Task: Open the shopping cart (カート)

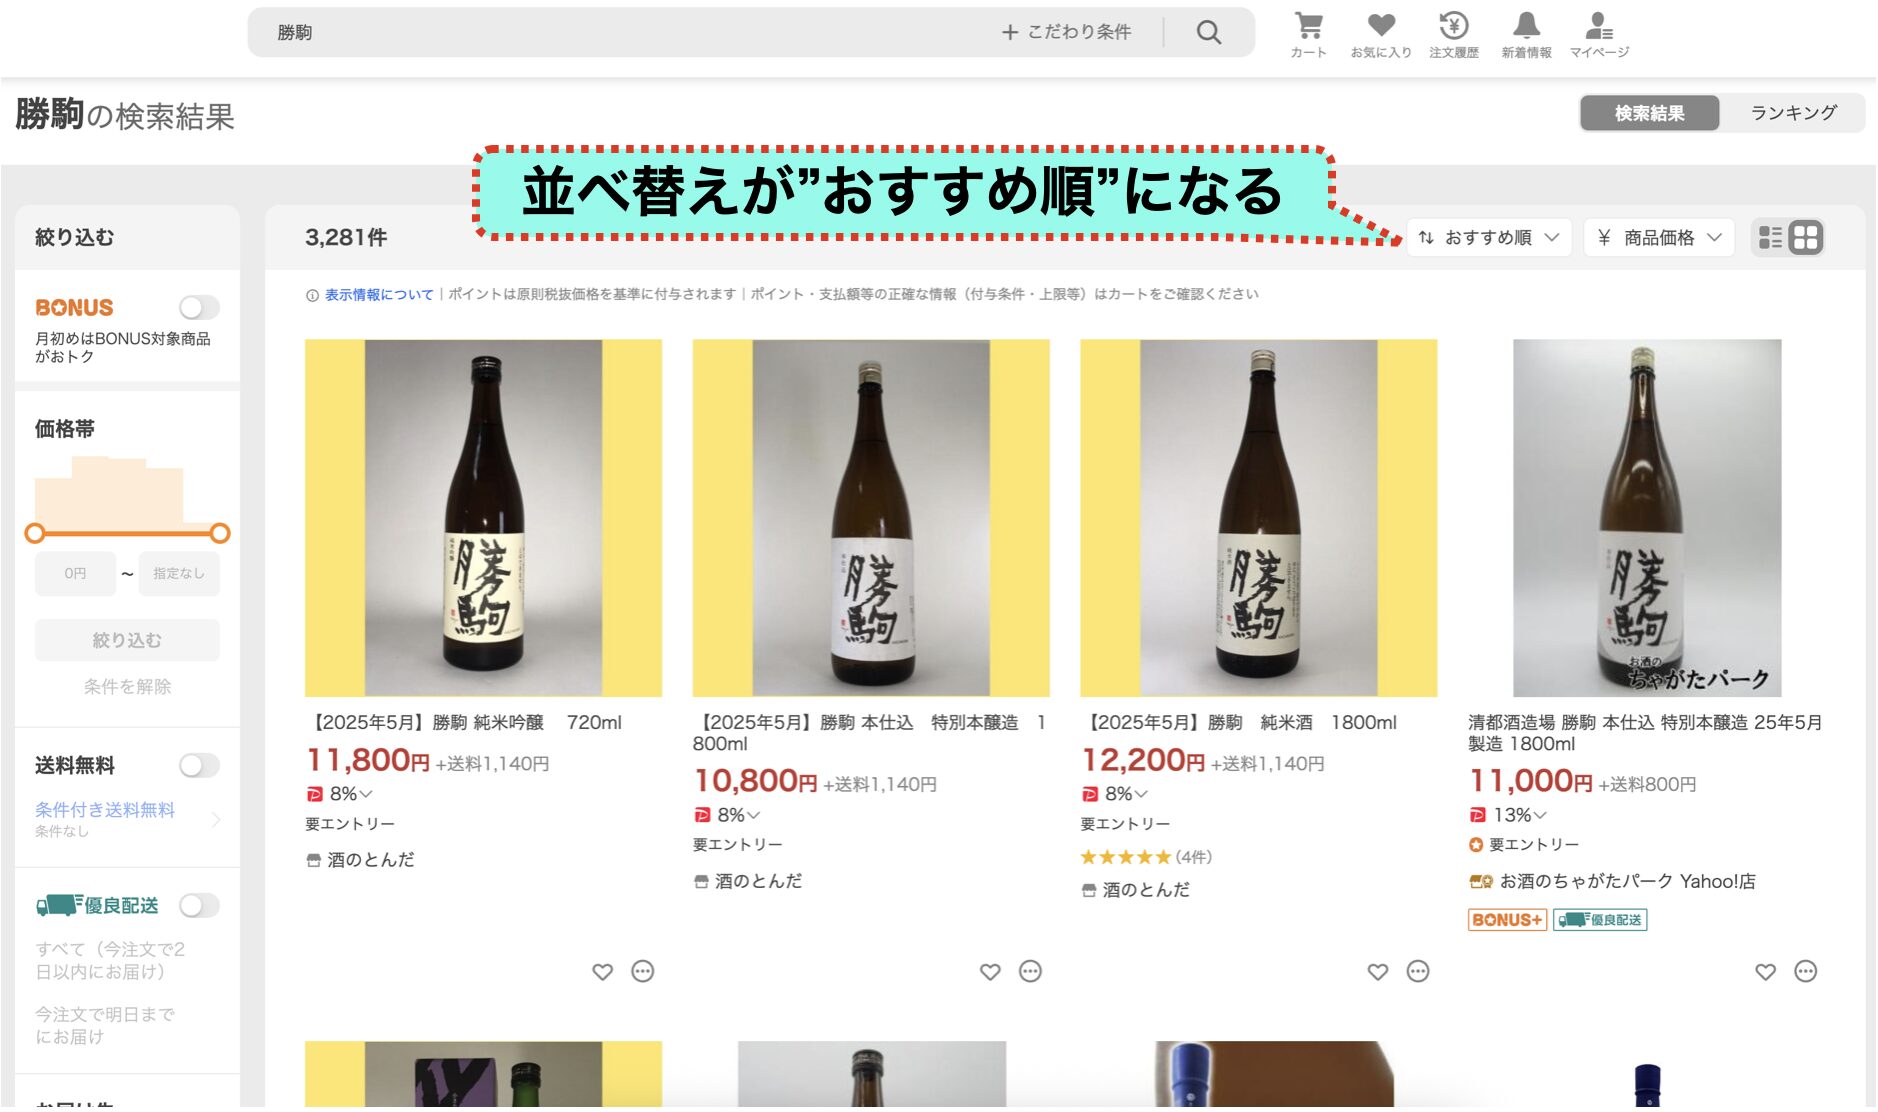Action: (x=1308, y=35)
